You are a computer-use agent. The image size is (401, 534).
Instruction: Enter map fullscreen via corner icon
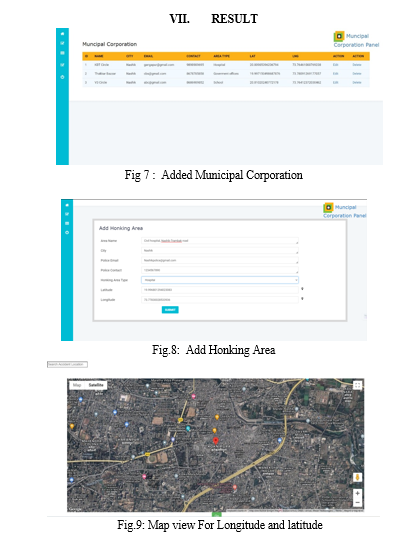point(357,386)
